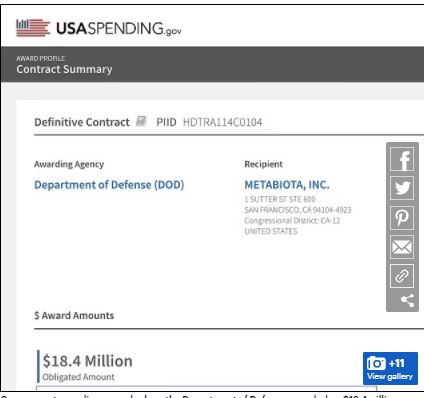Open Department of Defense (DOD) link
Screen dimensions: 424x398
pyautogui.click(x=109, y=185)
